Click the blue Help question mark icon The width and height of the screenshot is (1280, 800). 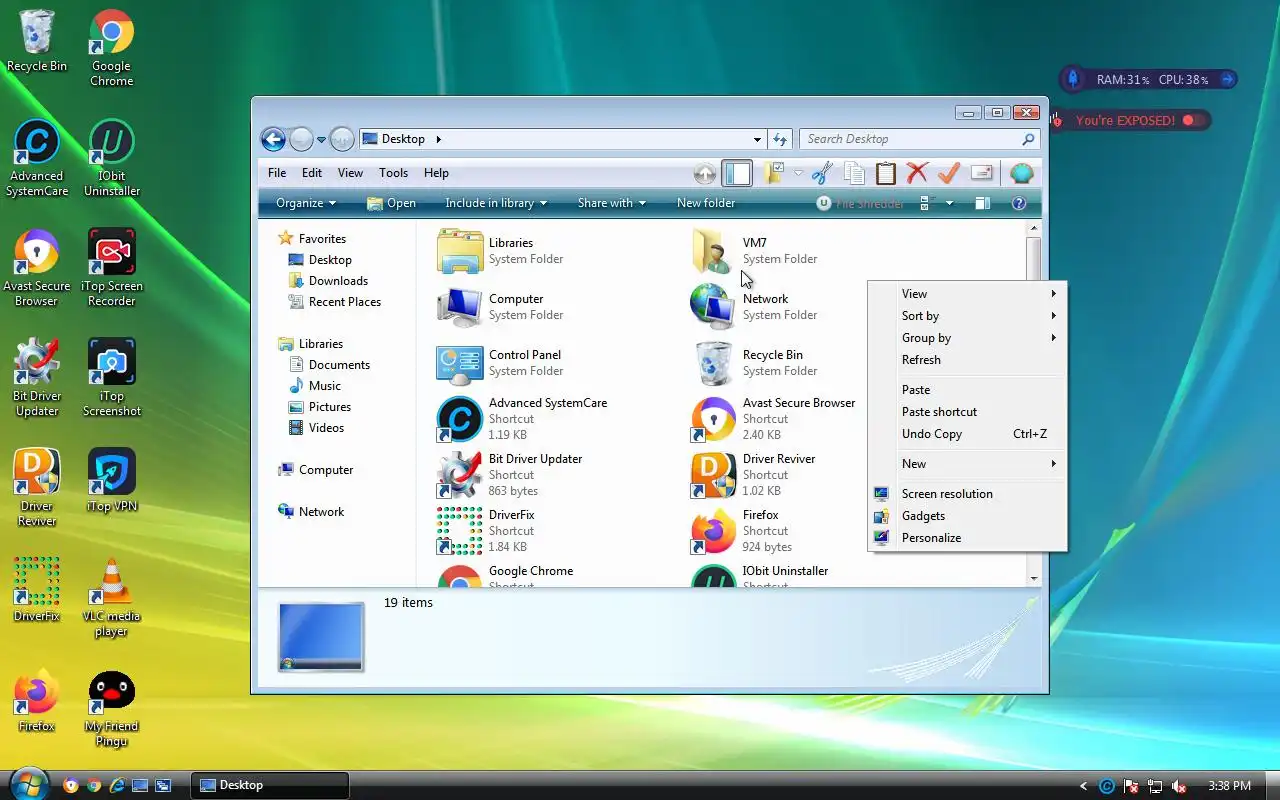coord(1019,203)
